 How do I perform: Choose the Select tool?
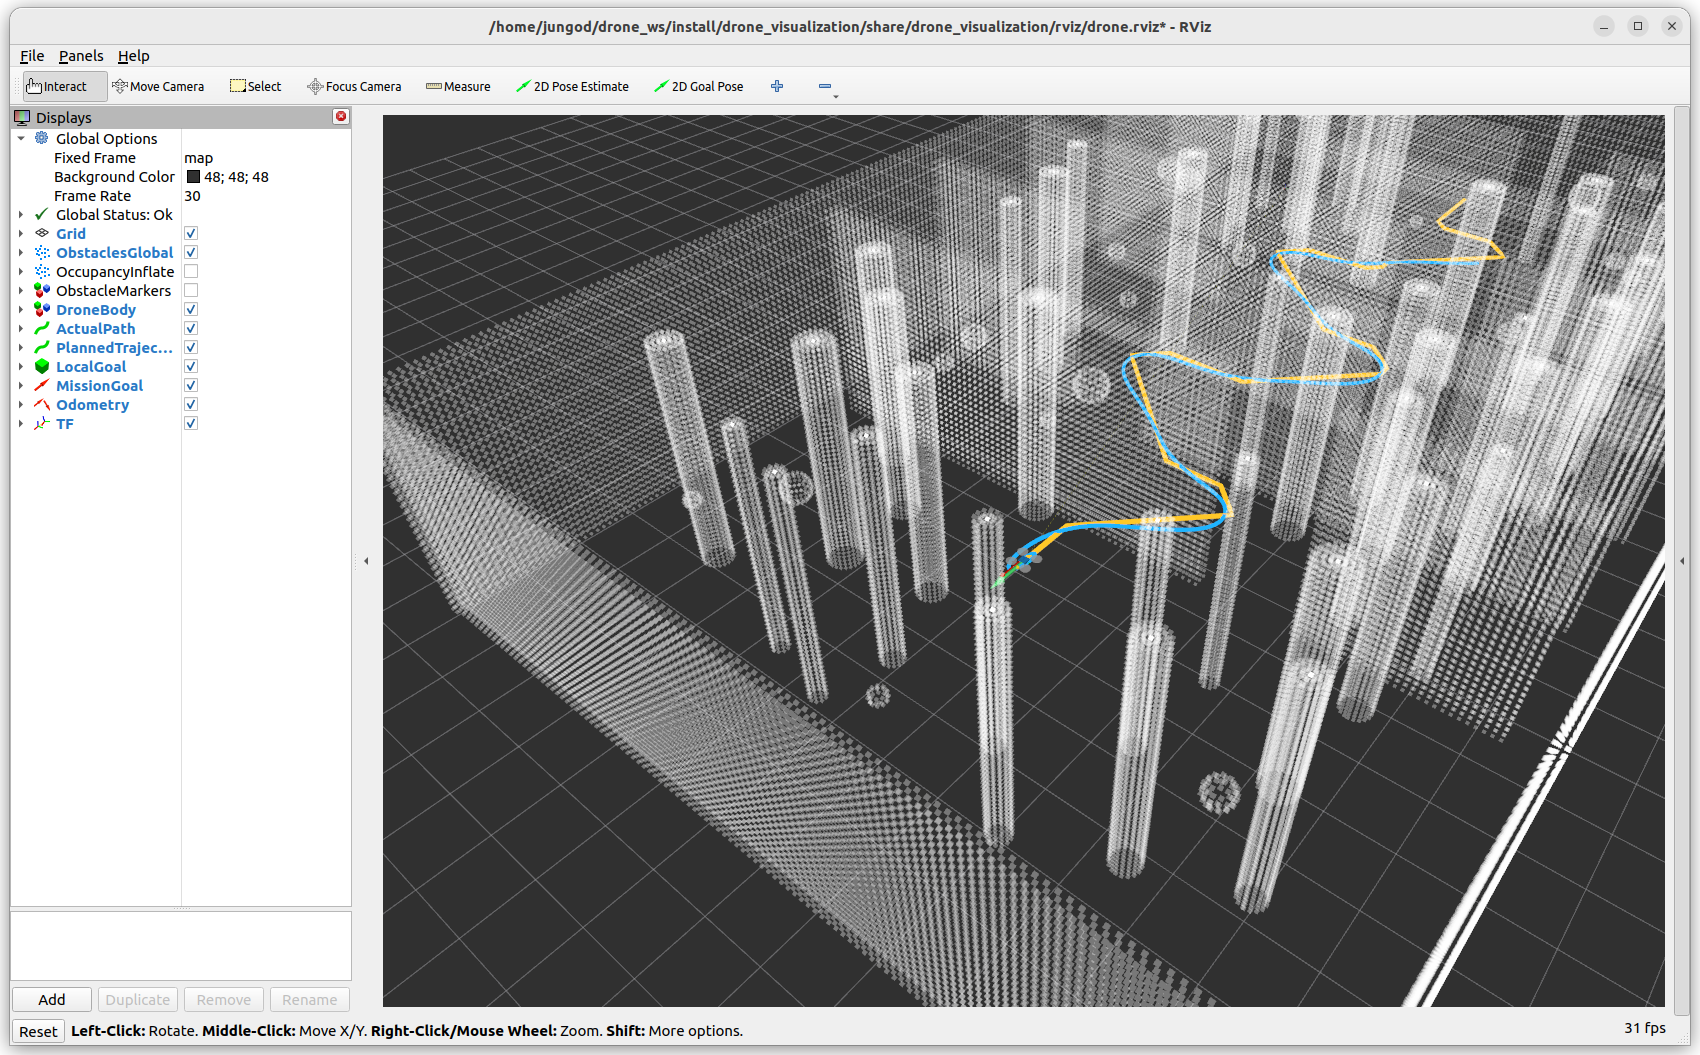(256, 86)
